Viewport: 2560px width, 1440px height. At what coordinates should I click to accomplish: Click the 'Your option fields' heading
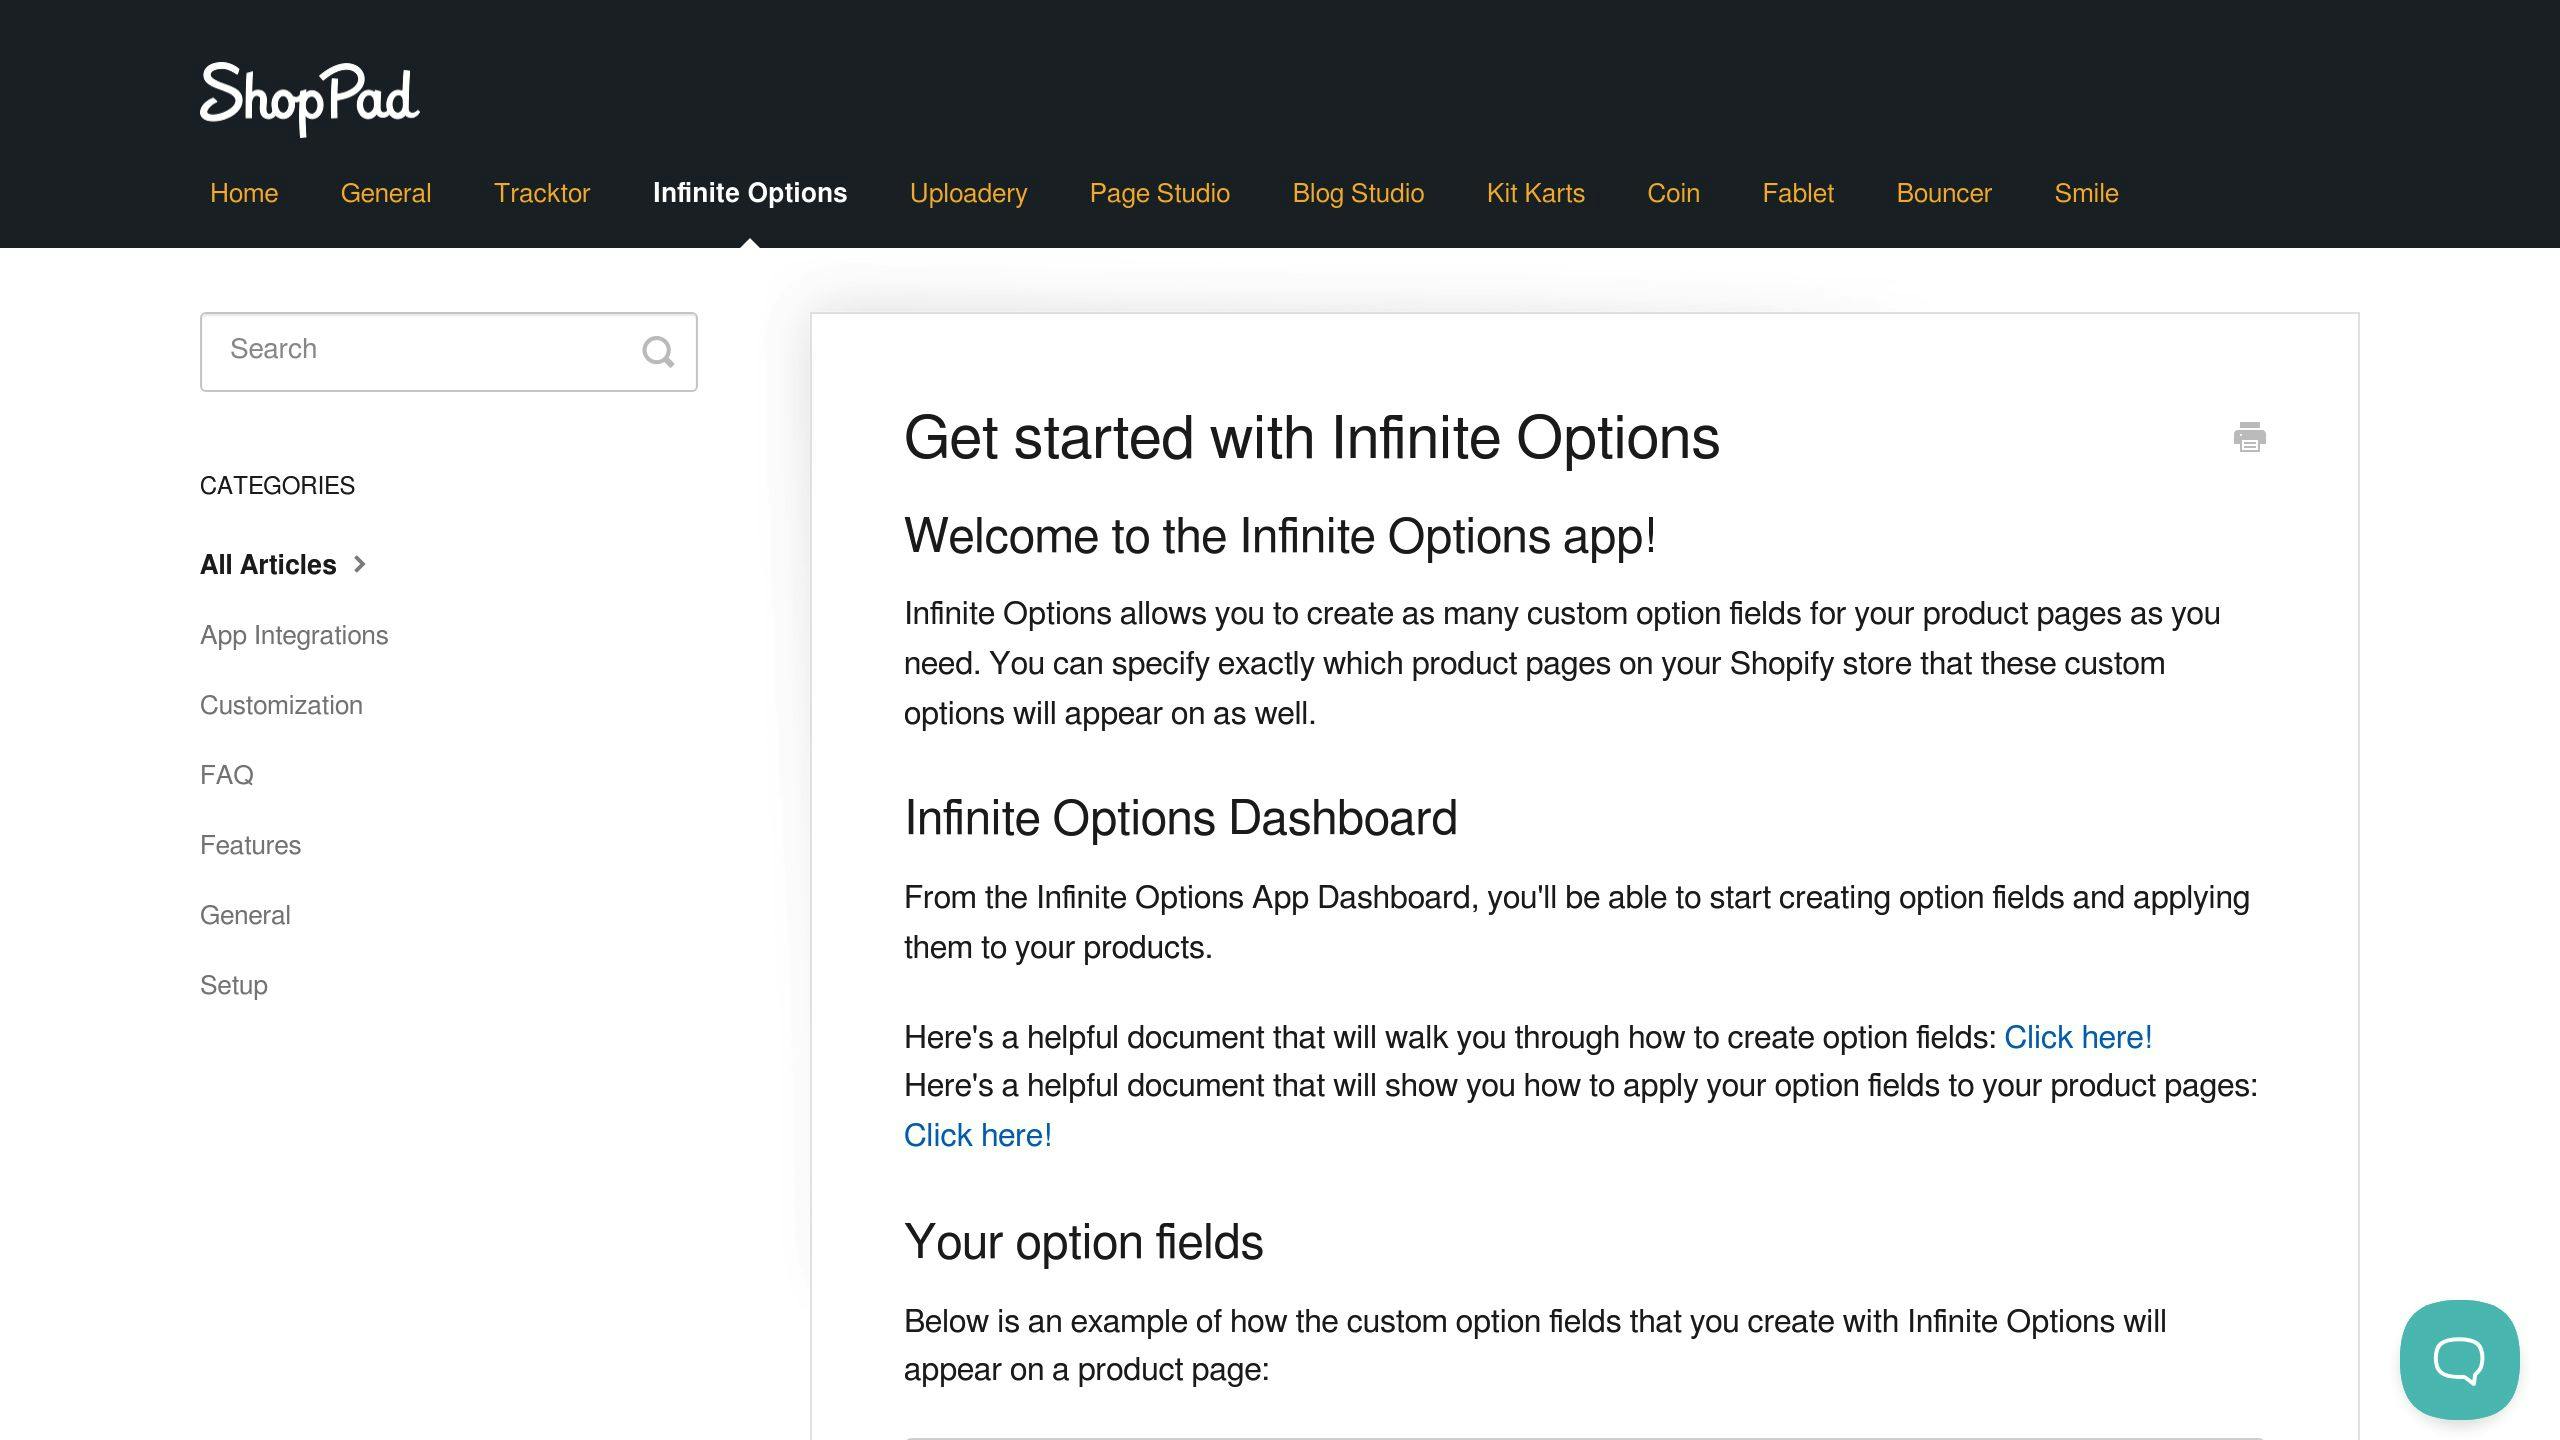[x=1084, y=1242]
